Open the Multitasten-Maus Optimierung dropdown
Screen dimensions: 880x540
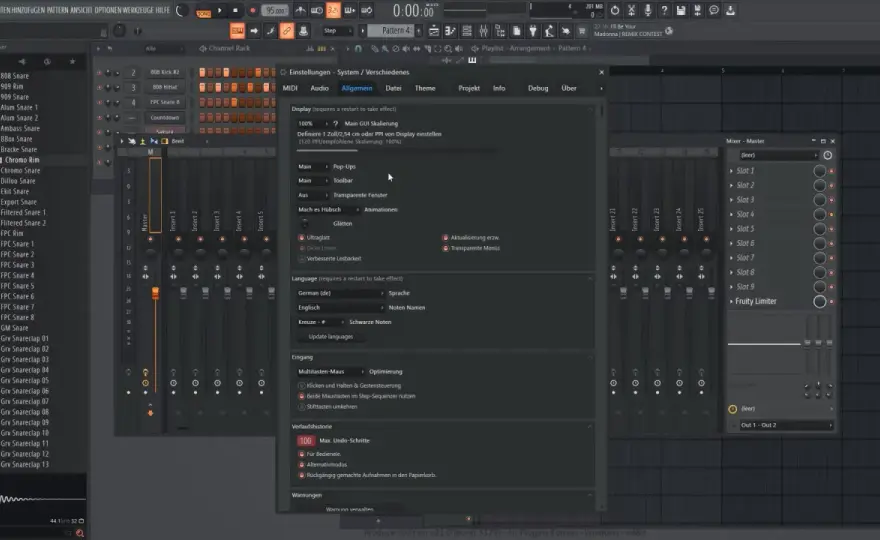[x=331, y=372]
